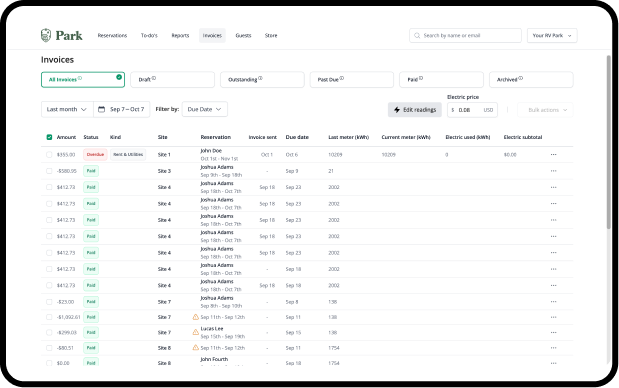619x388 pixels.
Task: Select the Archived filter tab
Action: [x=531, y=79]
